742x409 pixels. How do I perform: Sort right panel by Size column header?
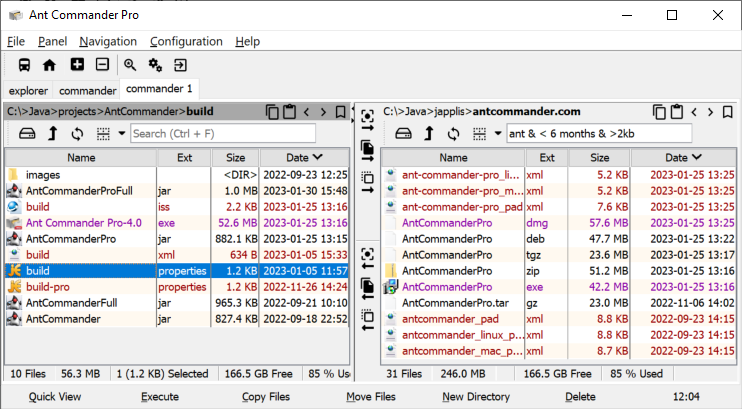[x=600, y=158]
